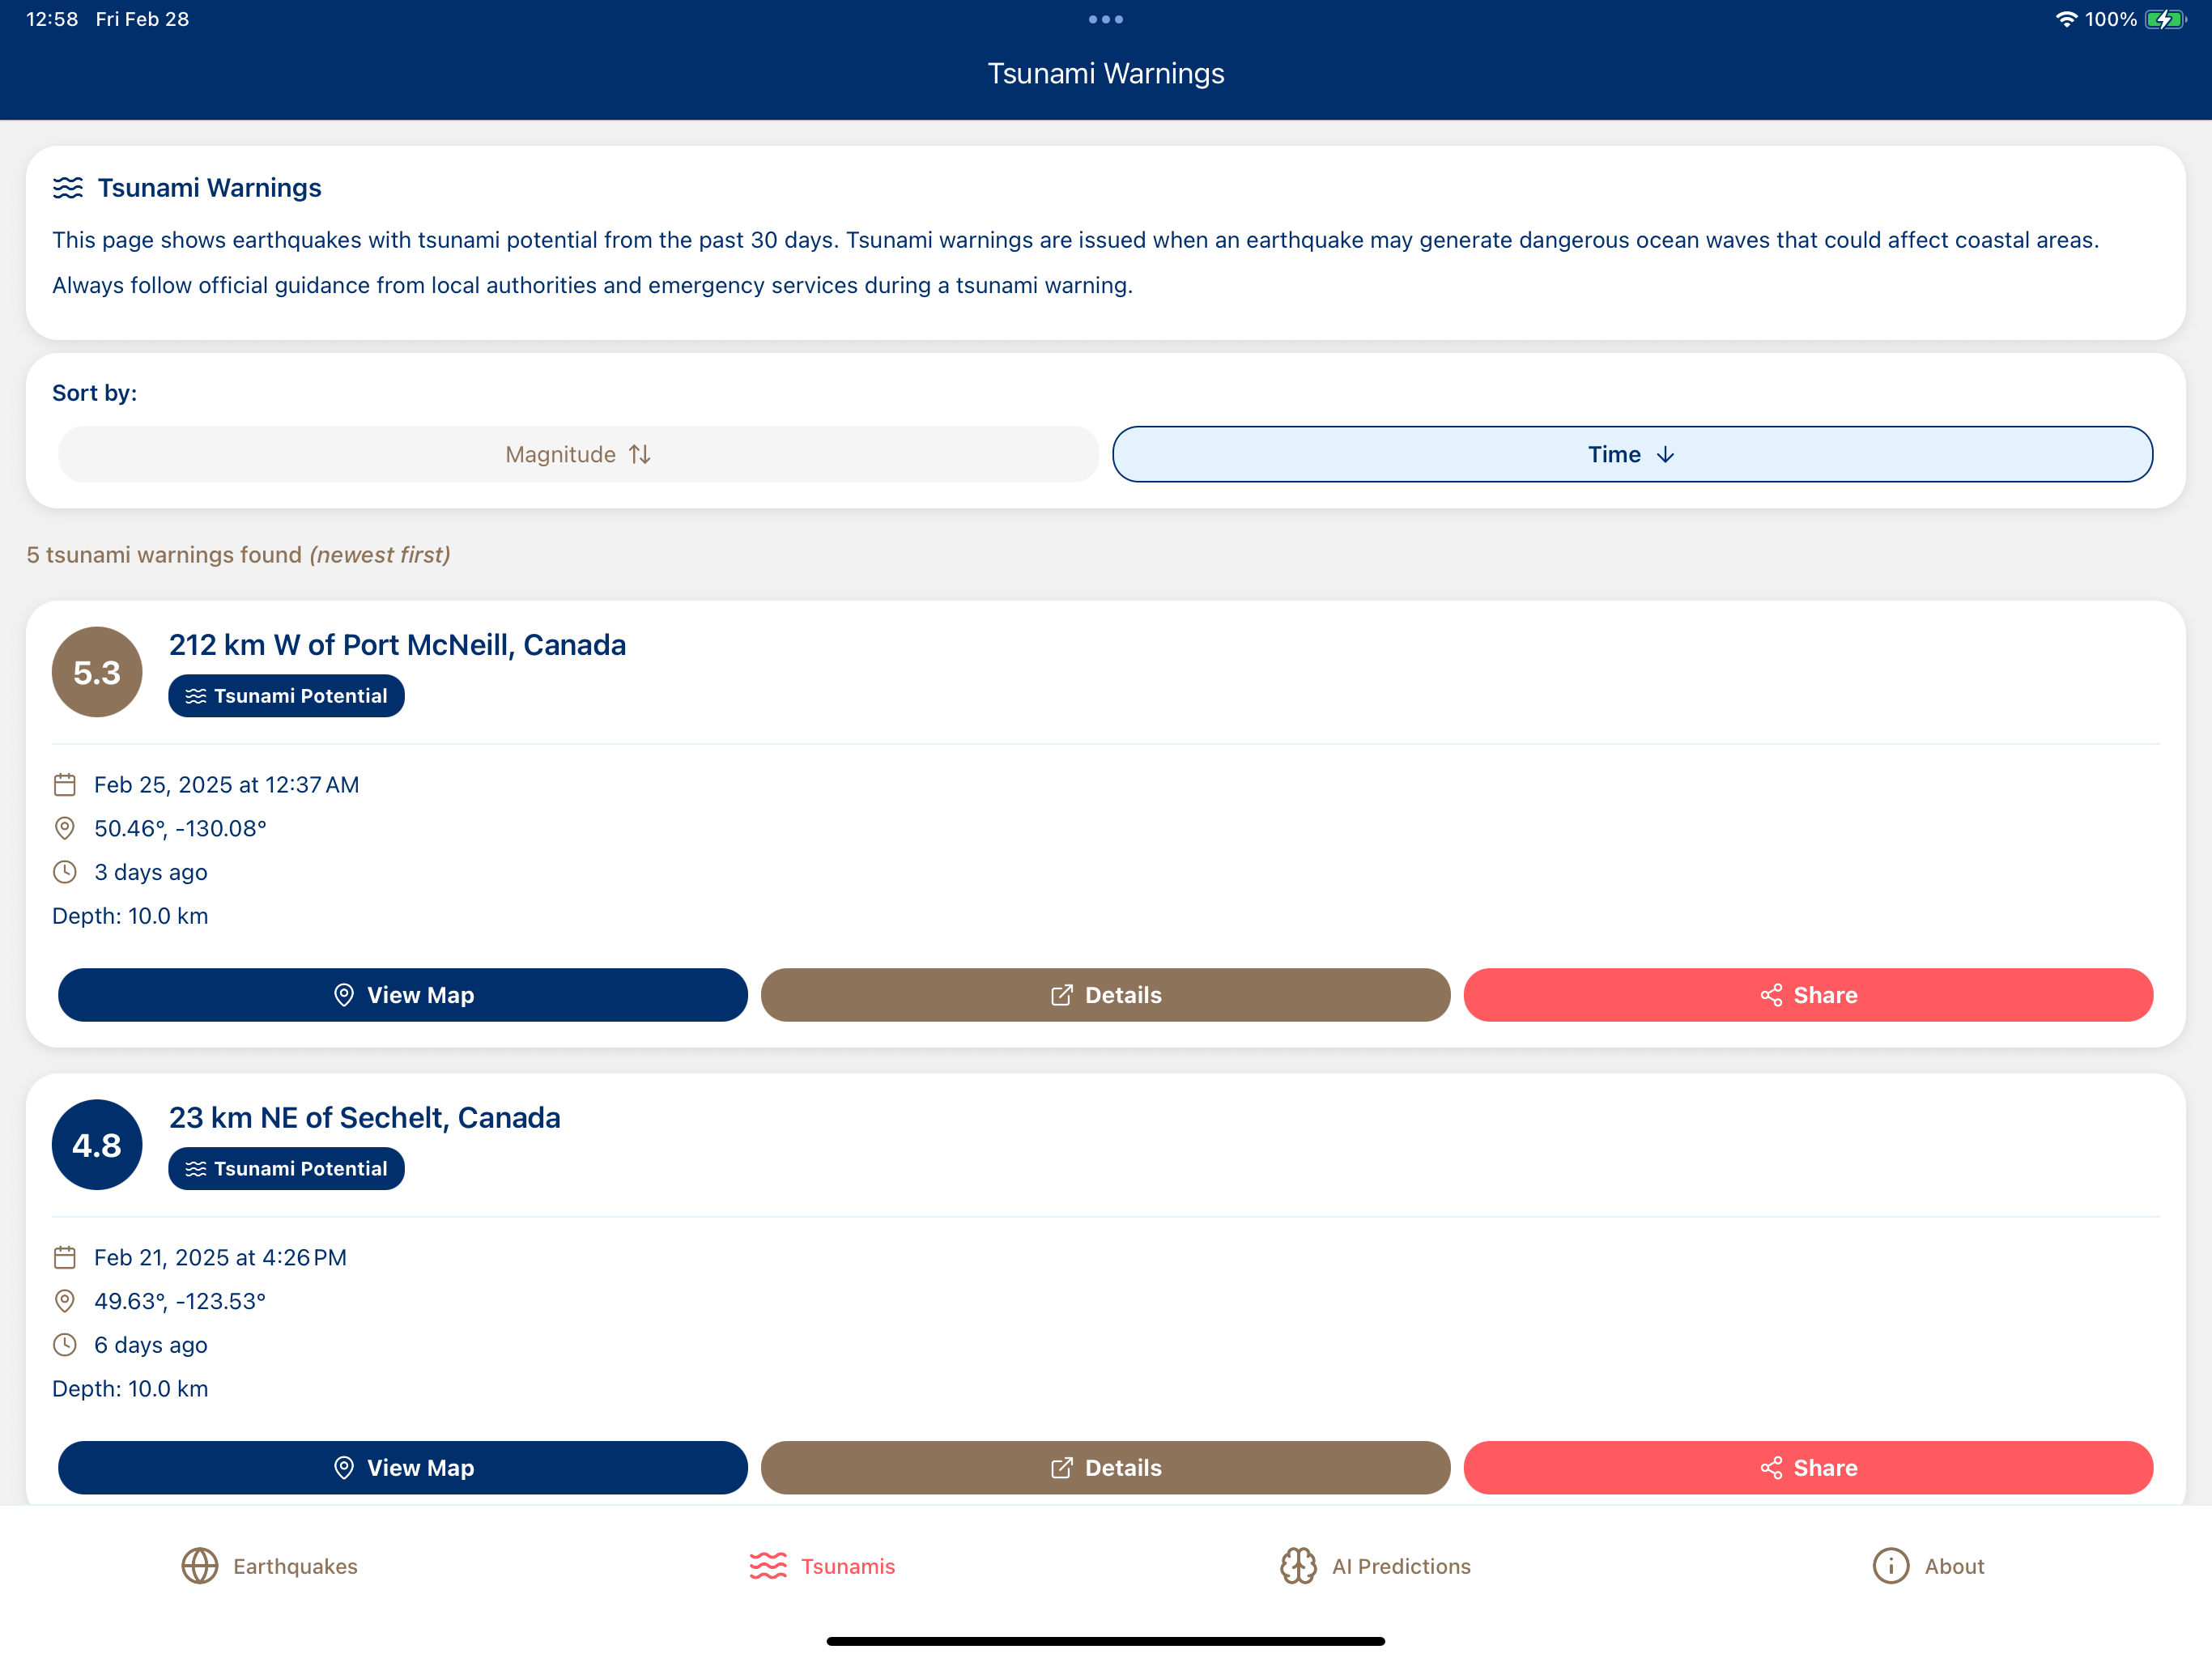Tap the Wi-Fi status icon
Screen dimensions: 2212x1658
click(x=2066, y=19)
